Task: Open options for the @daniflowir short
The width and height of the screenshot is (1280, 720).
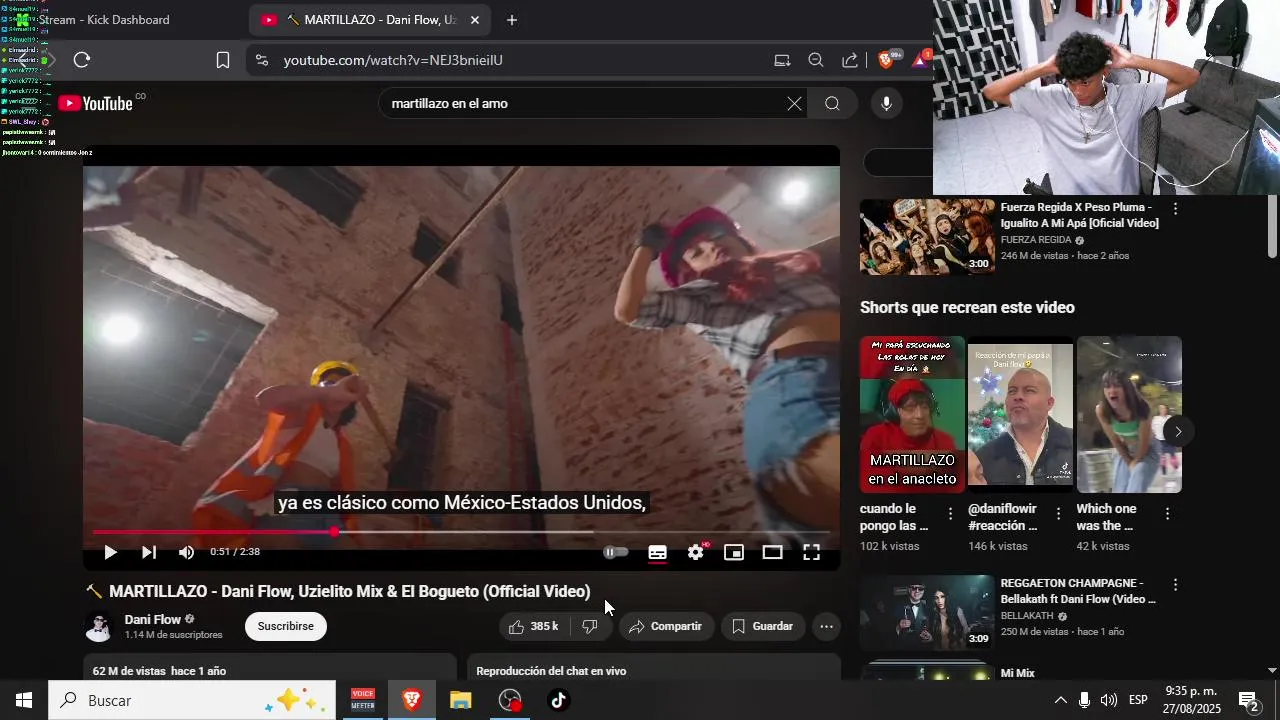Action: [x=1058, y=514]
